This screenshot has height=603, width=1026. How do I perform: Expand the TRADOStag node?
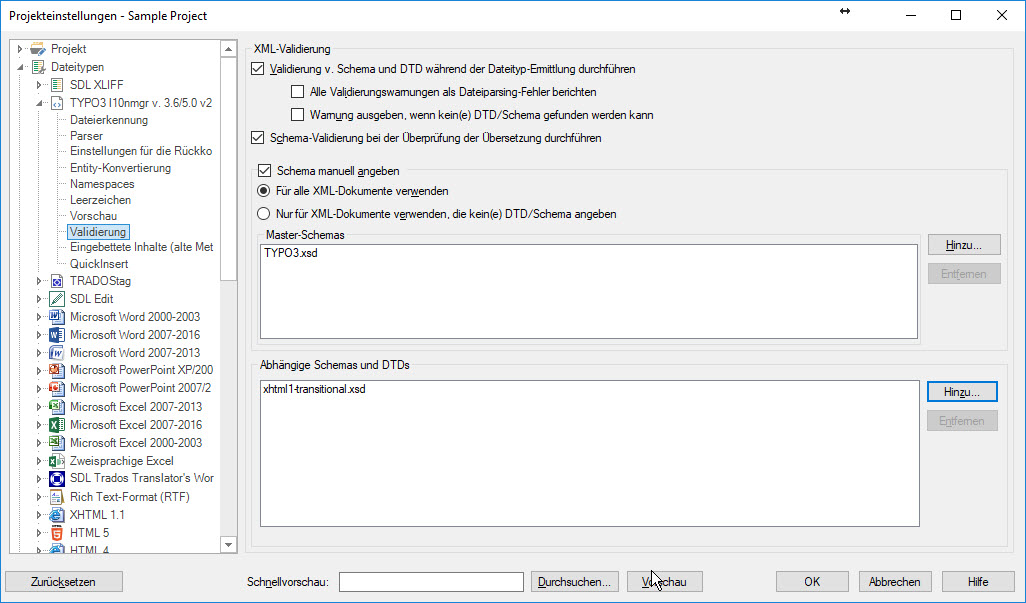coord(39,281)
